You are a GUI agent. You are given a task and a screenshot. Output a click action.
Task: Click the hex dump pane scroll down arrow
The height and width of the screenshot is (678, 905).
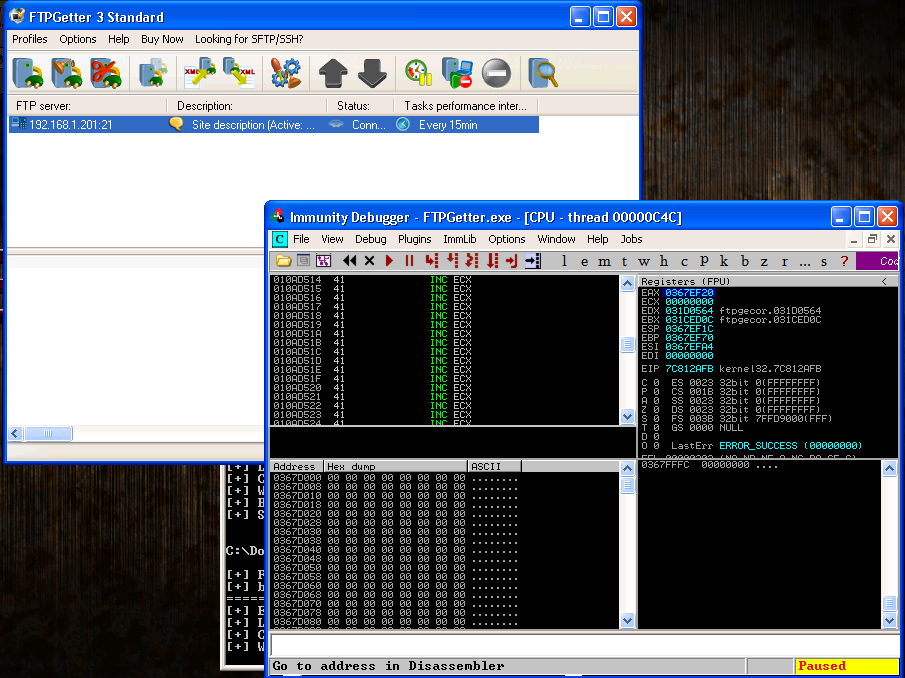coord(627,621)
